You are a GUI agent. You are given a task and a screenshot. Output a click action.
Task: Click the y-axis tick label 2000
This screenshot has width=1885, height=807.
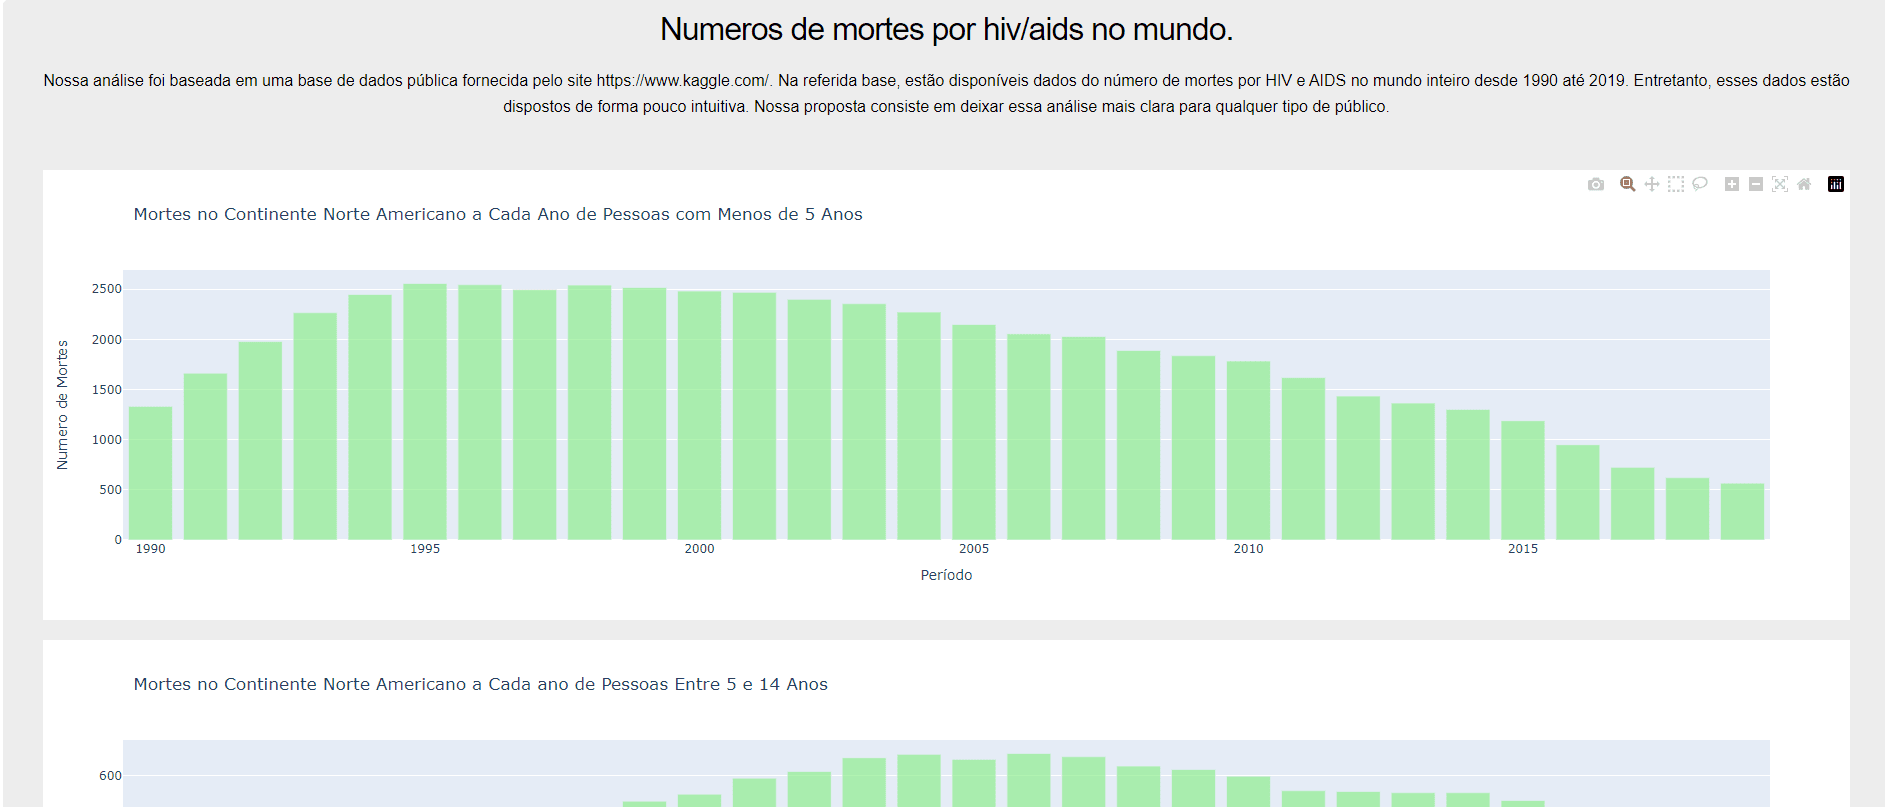pyautogui.click(x=107, y=340)
